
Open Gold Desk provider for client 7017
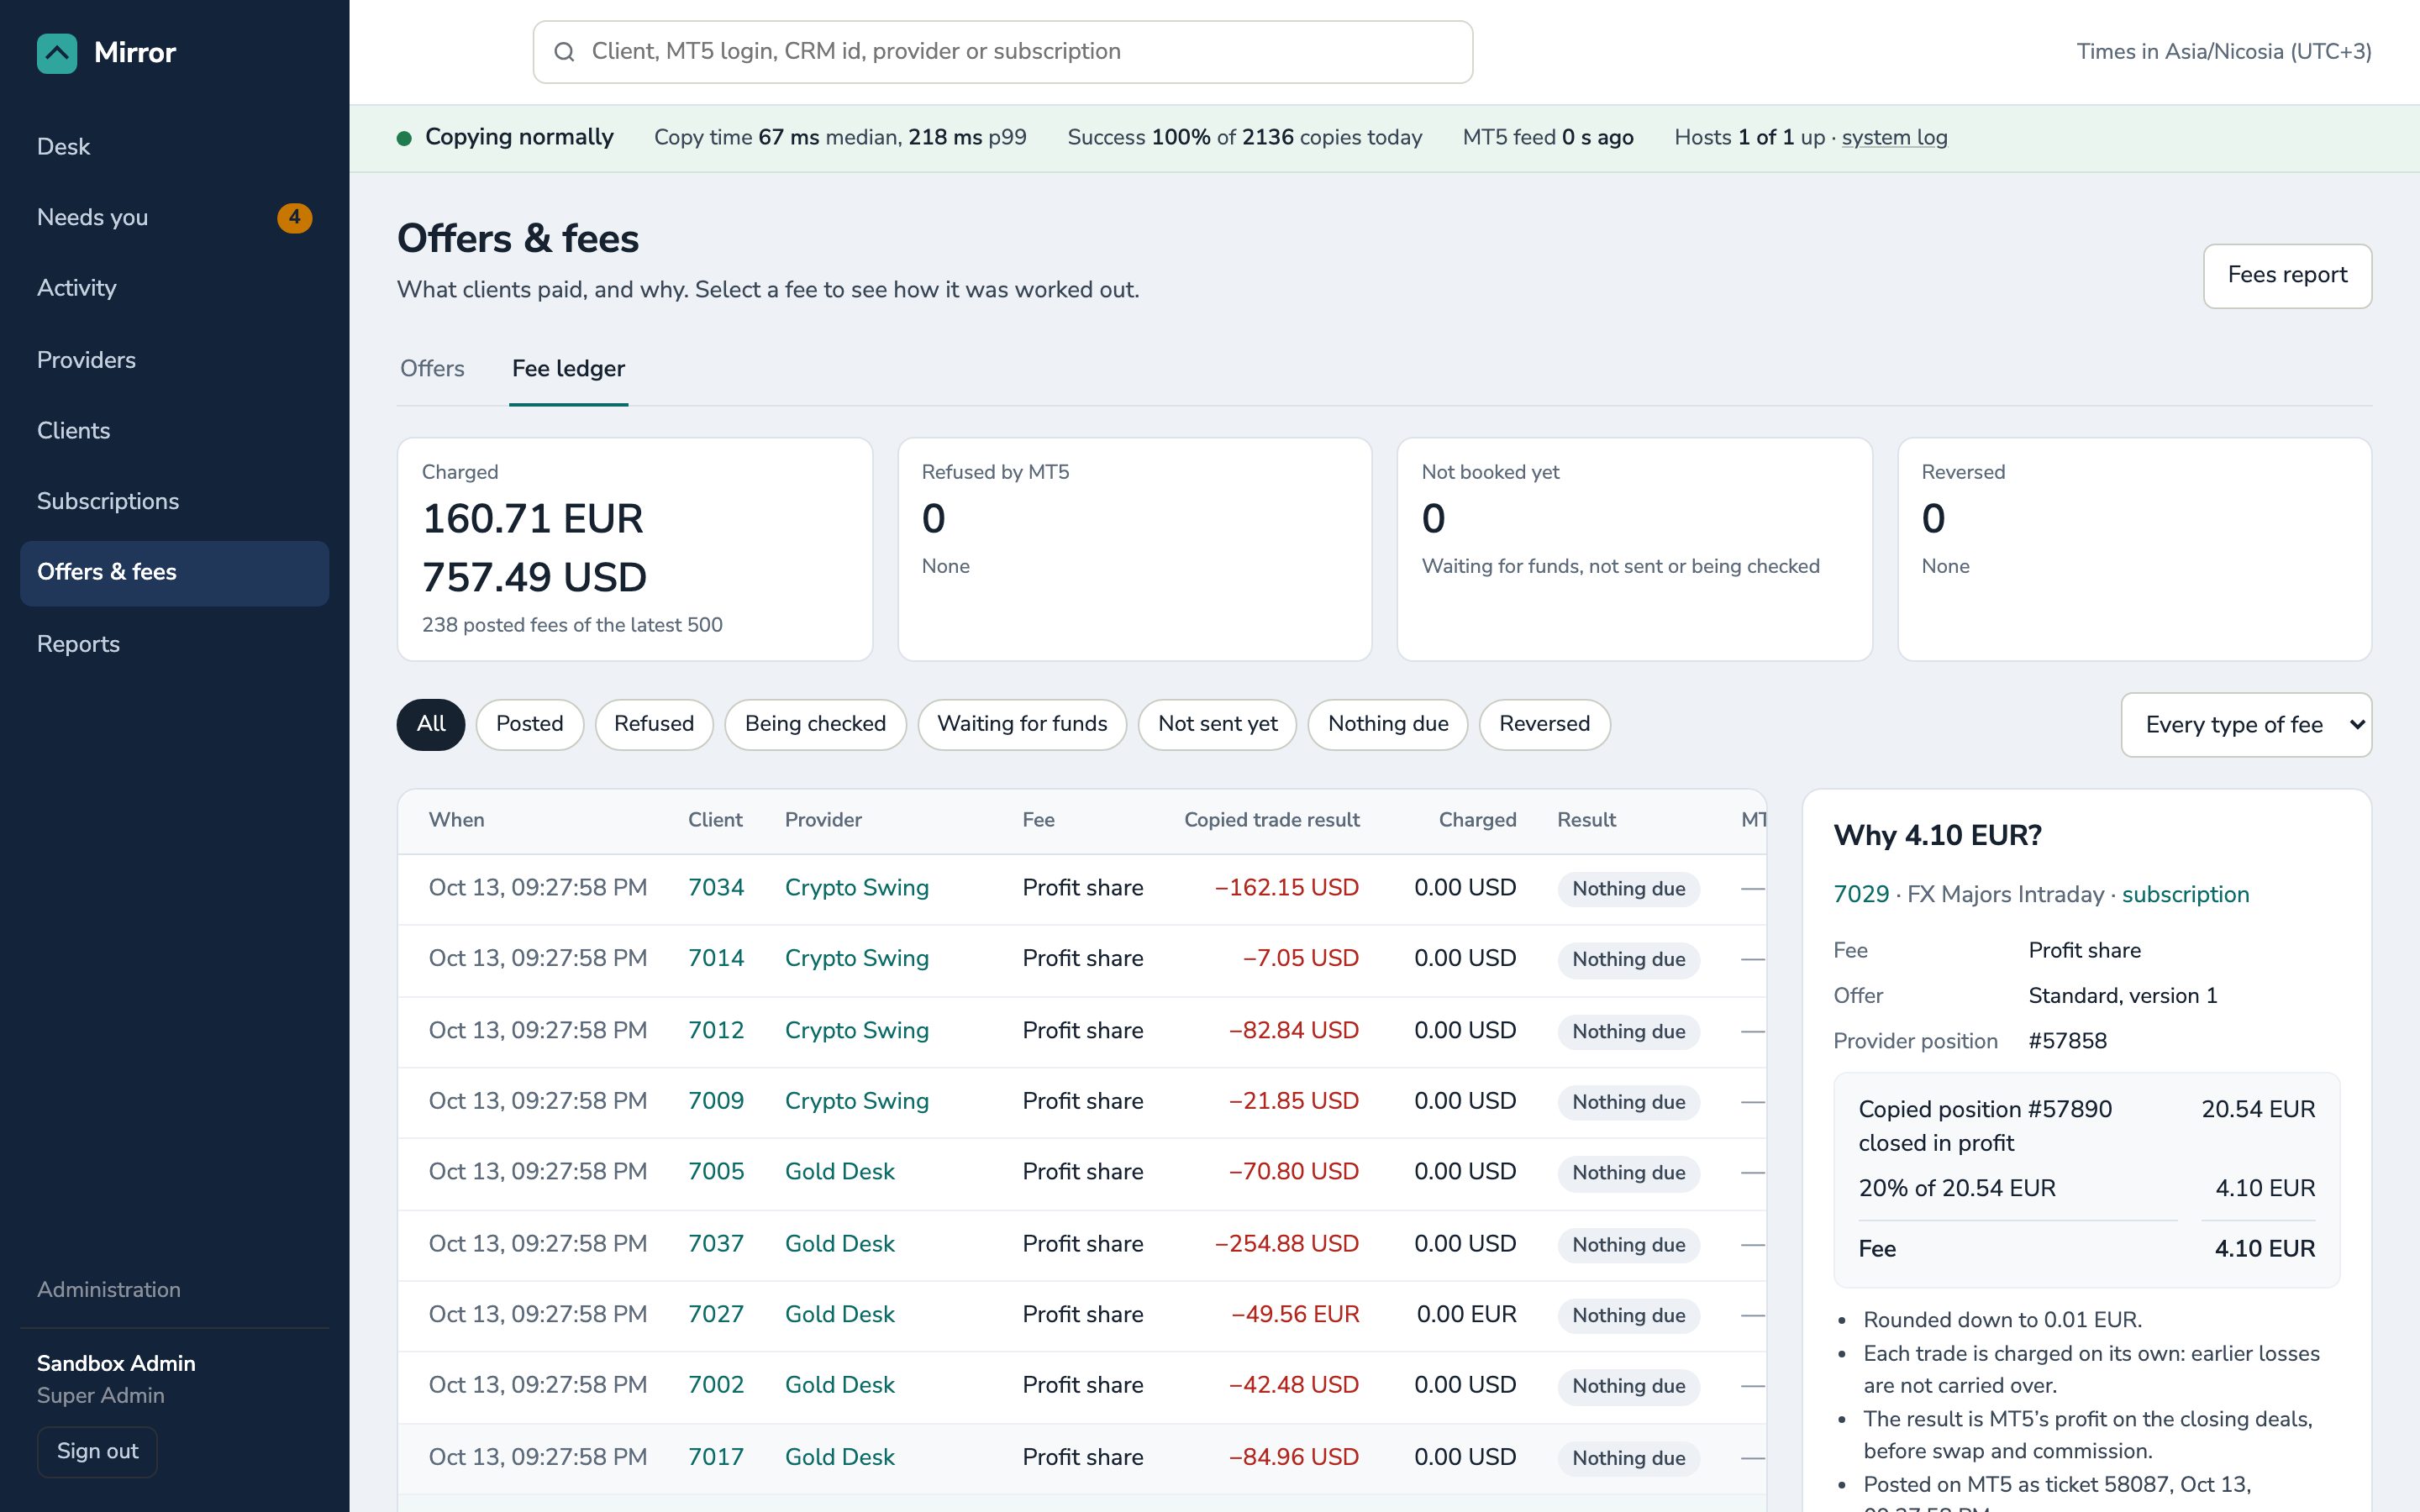point(840,1457)
